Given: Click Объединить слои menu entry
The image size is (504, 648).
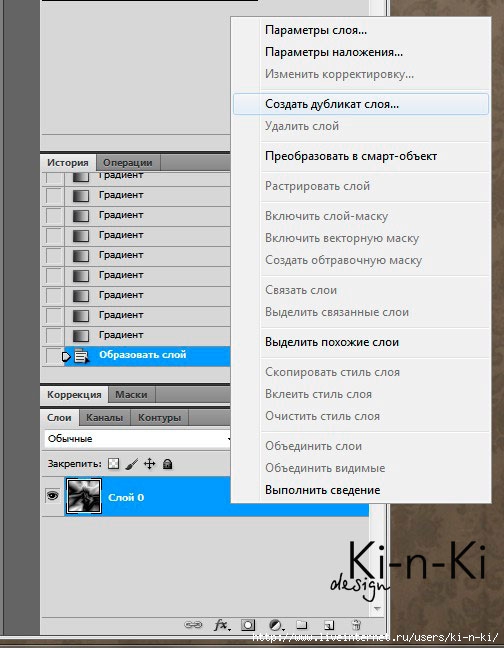Looking at the screenshot, I should click(361, 446).
